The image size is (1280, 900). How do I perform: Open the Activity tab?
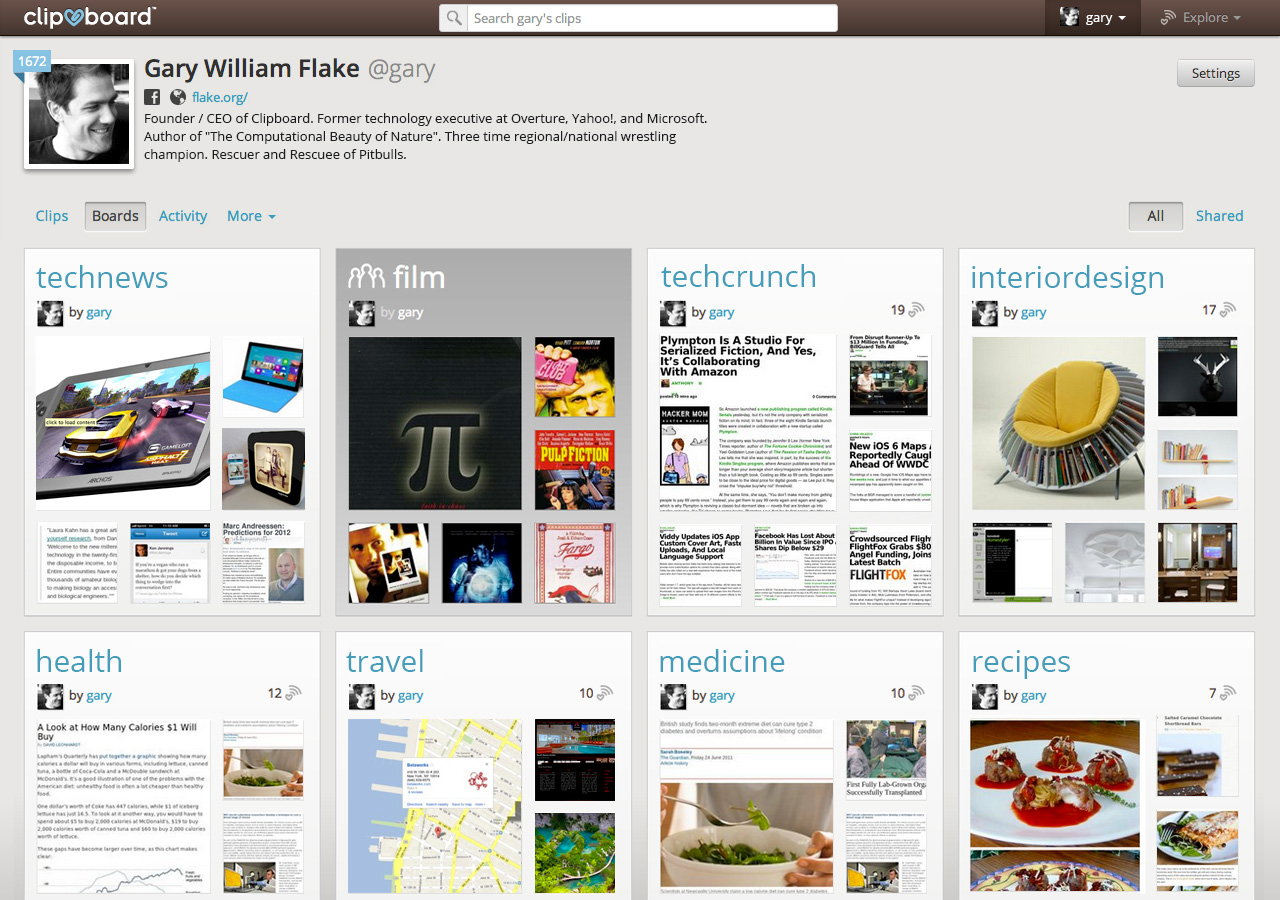tap(183, 216)
